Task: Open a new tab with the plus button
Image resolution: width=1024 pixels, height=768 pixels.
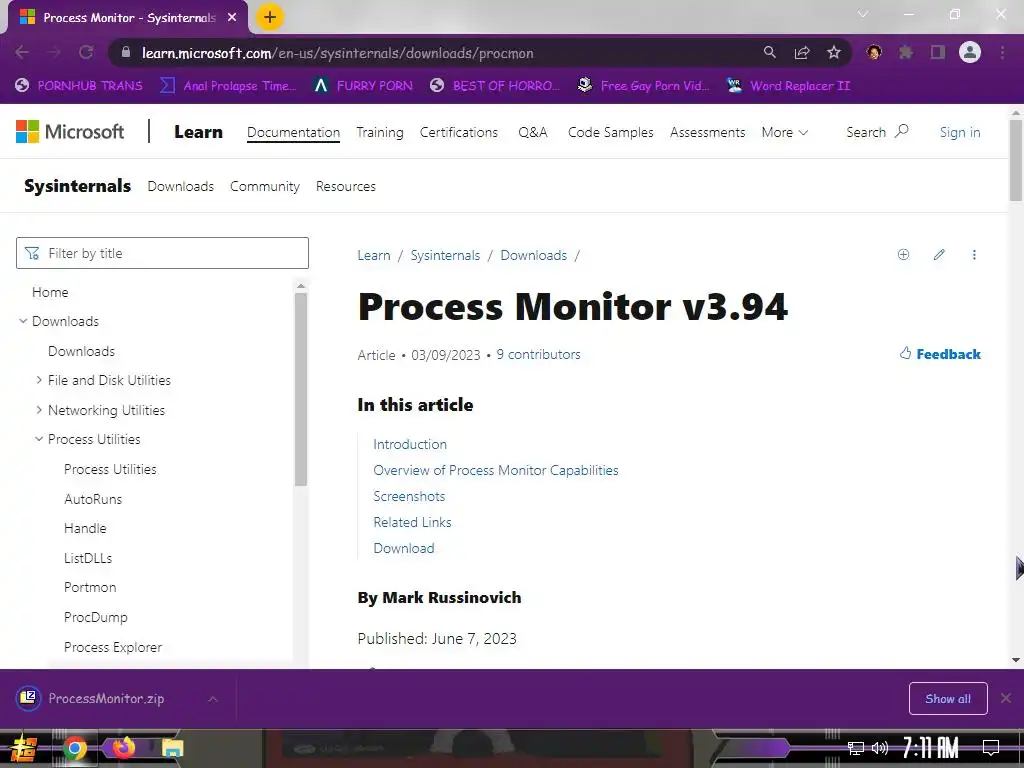Action: (270, 18)
